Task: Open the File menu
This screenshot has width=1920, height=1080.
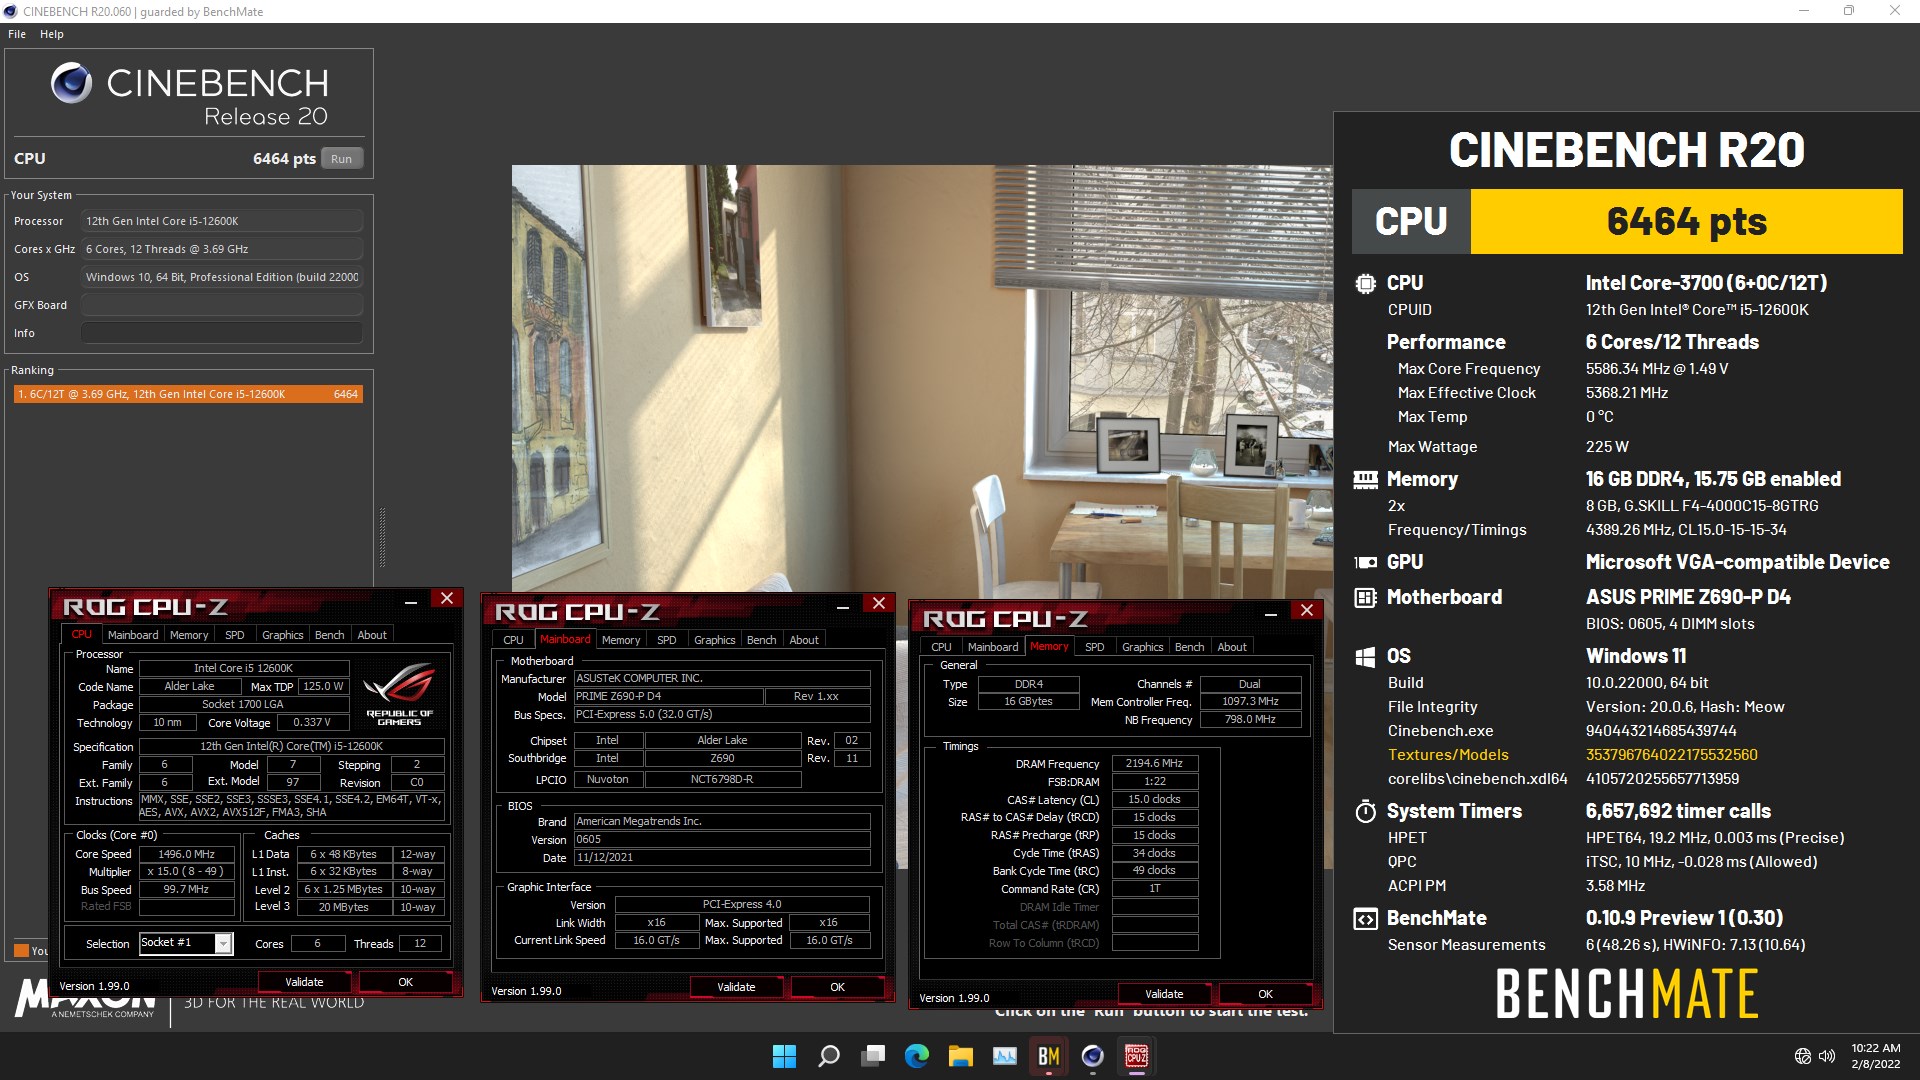Action: 17,34
